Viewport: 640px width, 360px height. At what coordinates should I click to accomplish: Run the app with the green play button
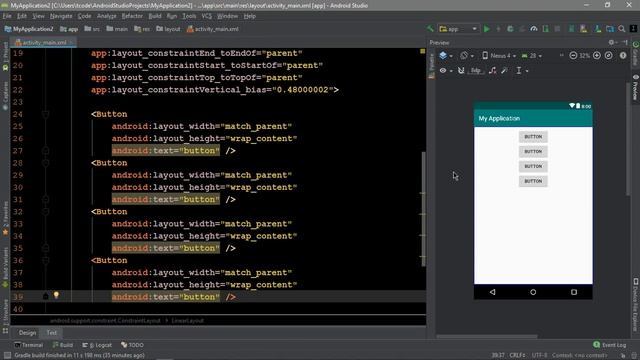[x=487, y=29]
